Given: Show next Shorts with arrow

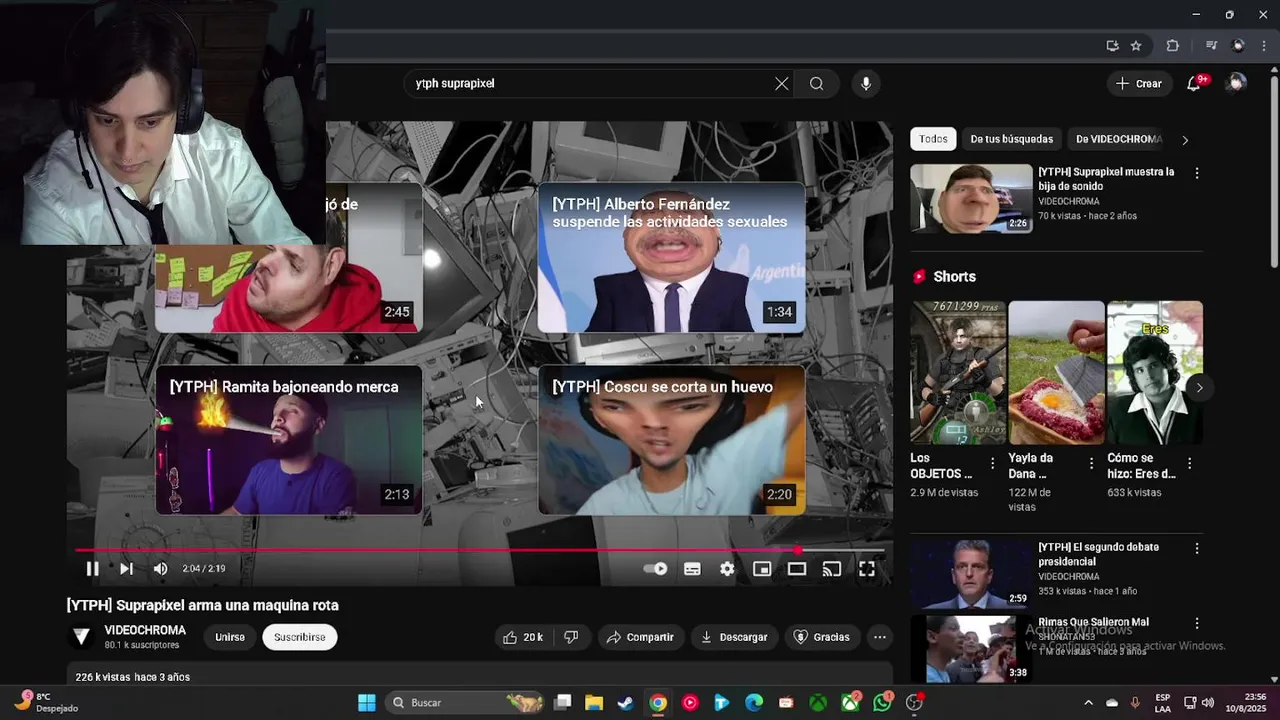Looking at the screenshot, I should click(1199, 388).
